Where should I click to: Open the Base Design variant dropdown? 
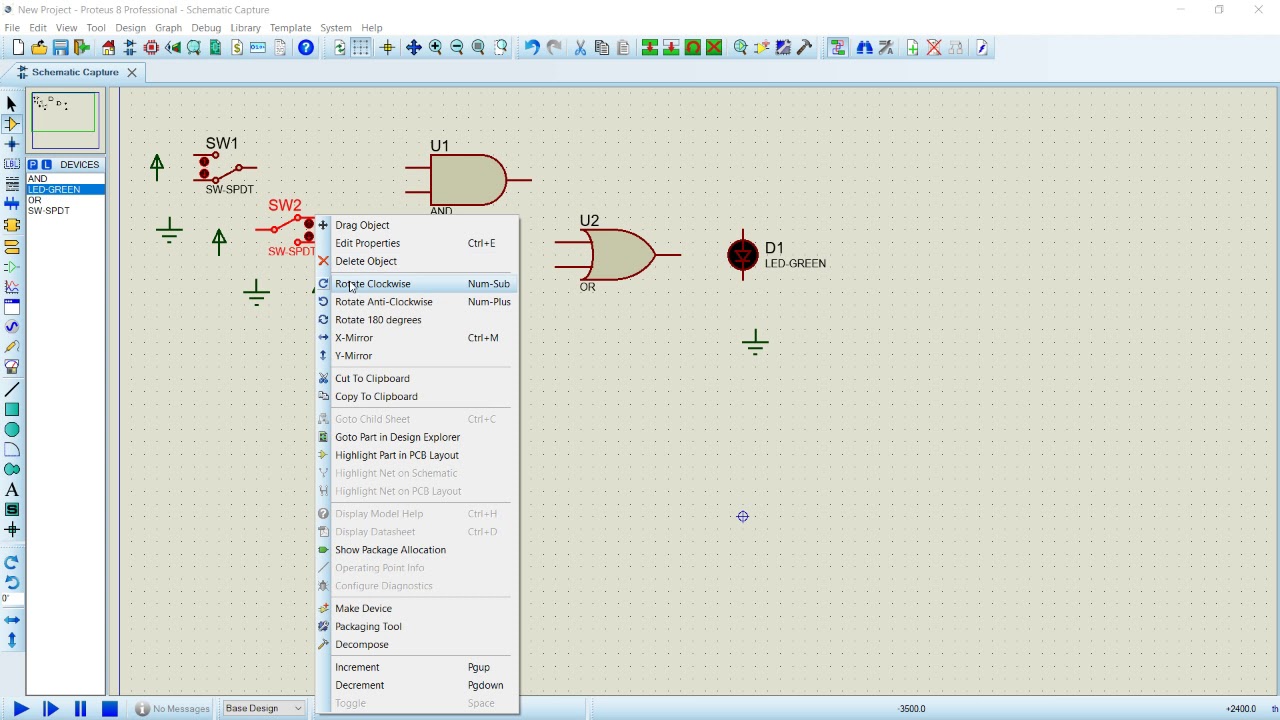click(x=264, y=708)
